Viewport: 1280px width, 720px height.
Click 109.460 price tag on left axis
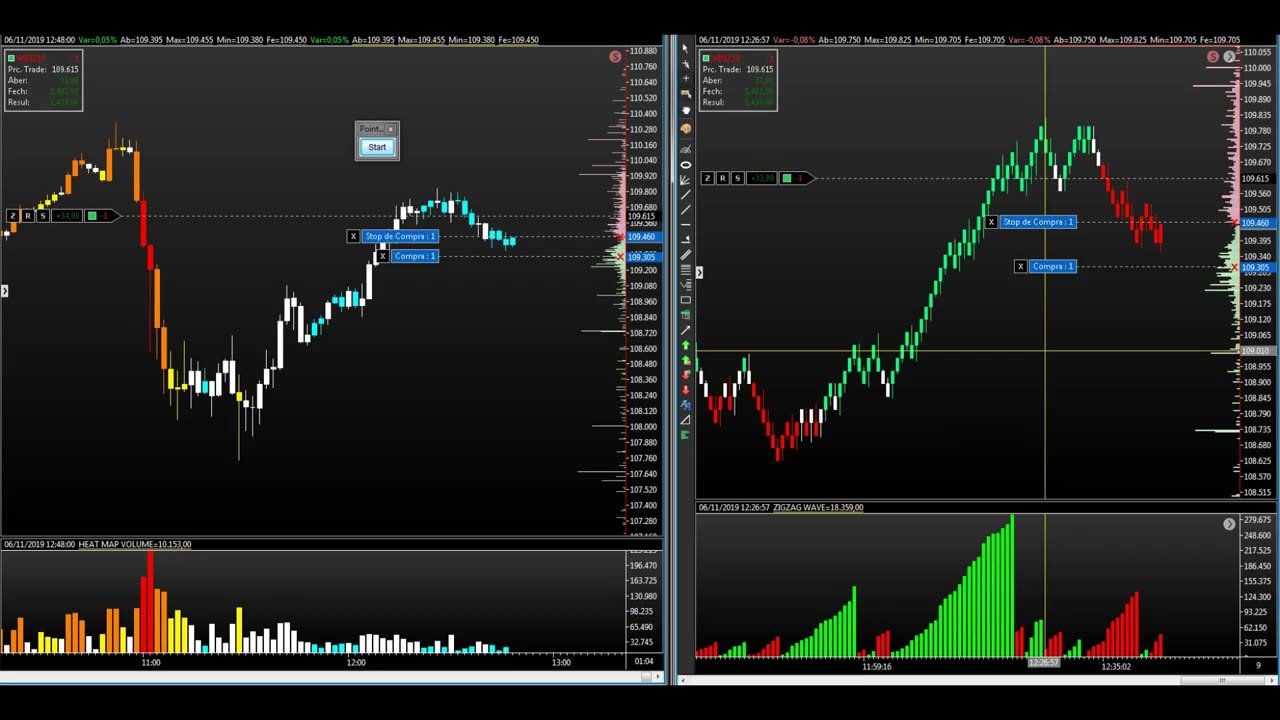tap(641, 237)
